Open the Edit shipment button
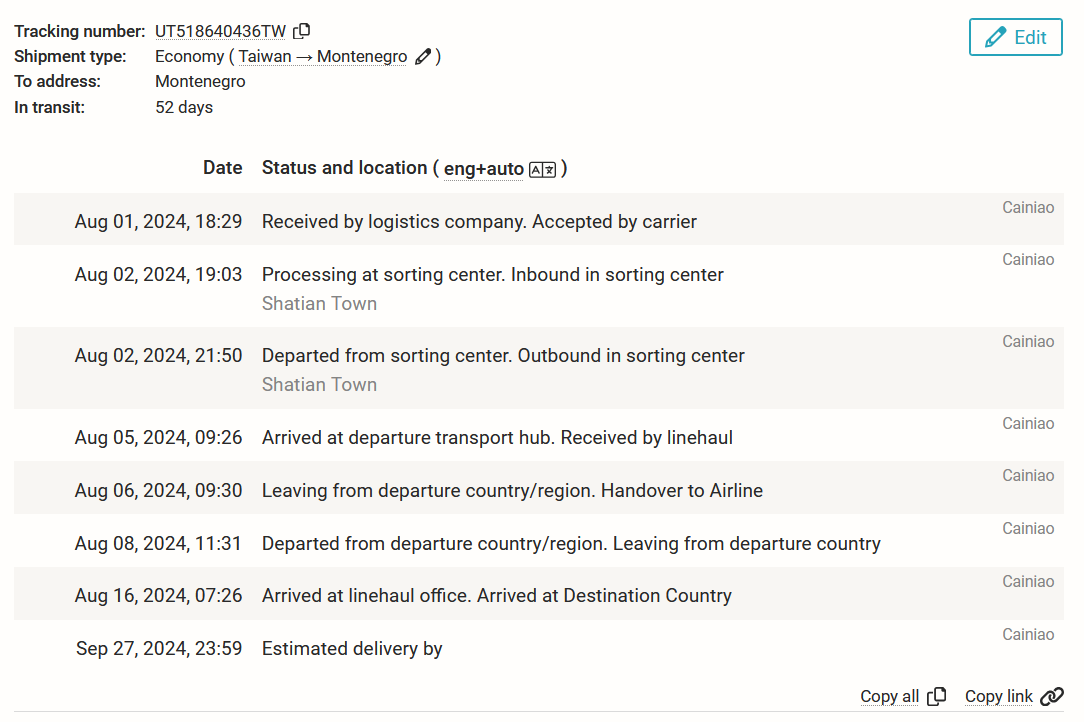The image size is (1084, 722). (1016, 37)
